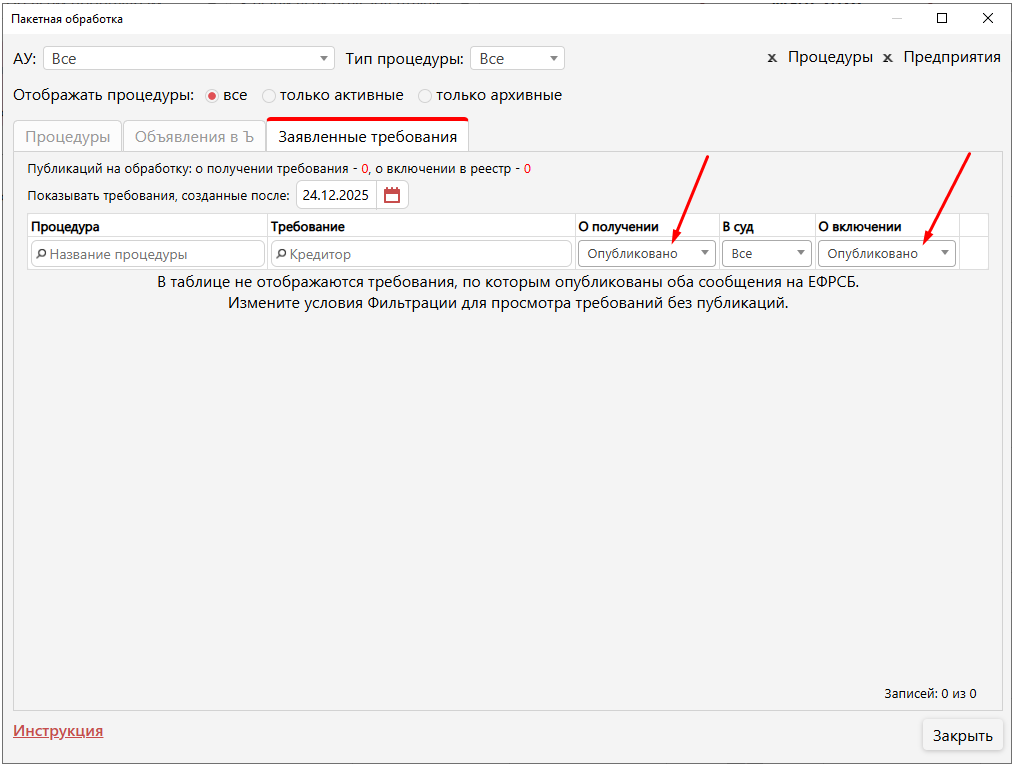Screen dimensions: 1014x766
Task: Switch to the Процедуры tab
Action: [67, 137]
